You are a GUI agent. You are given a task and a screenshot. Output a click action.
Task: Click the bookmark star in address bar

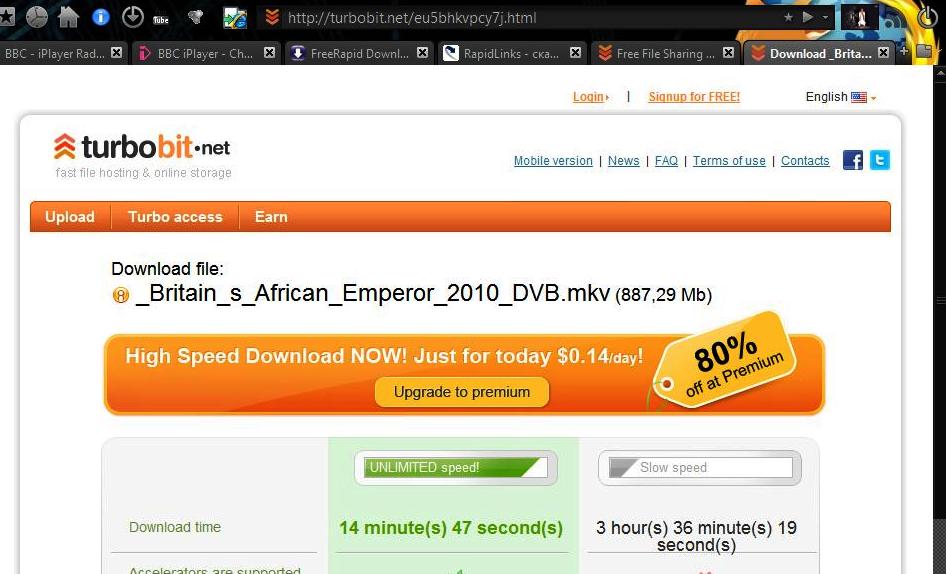pyautogui.click(x=788, y=18)
